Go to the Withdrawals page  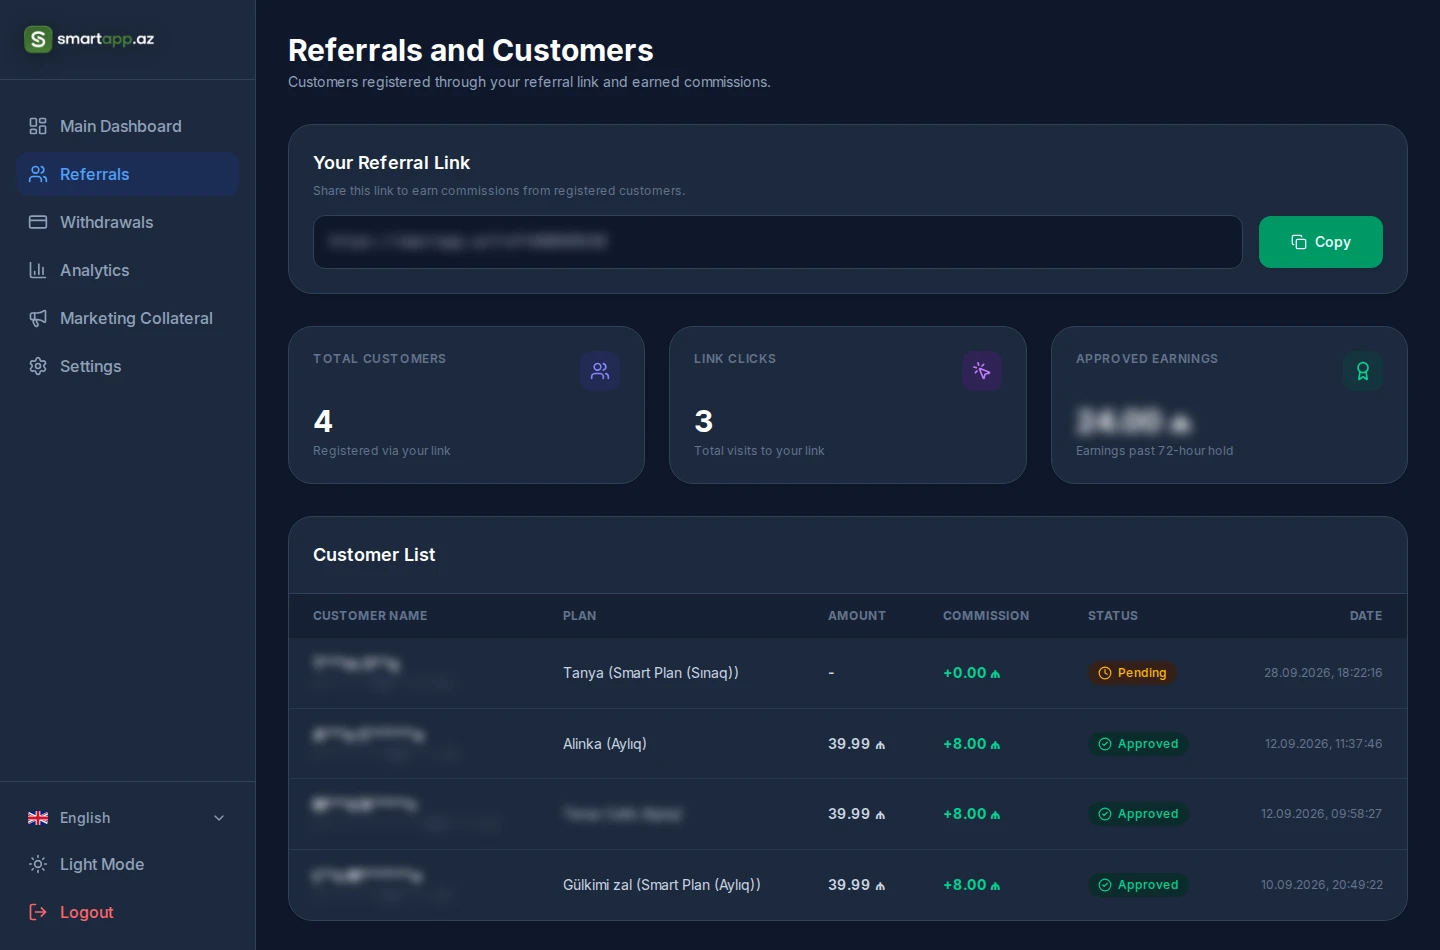(x=128, y=222)
